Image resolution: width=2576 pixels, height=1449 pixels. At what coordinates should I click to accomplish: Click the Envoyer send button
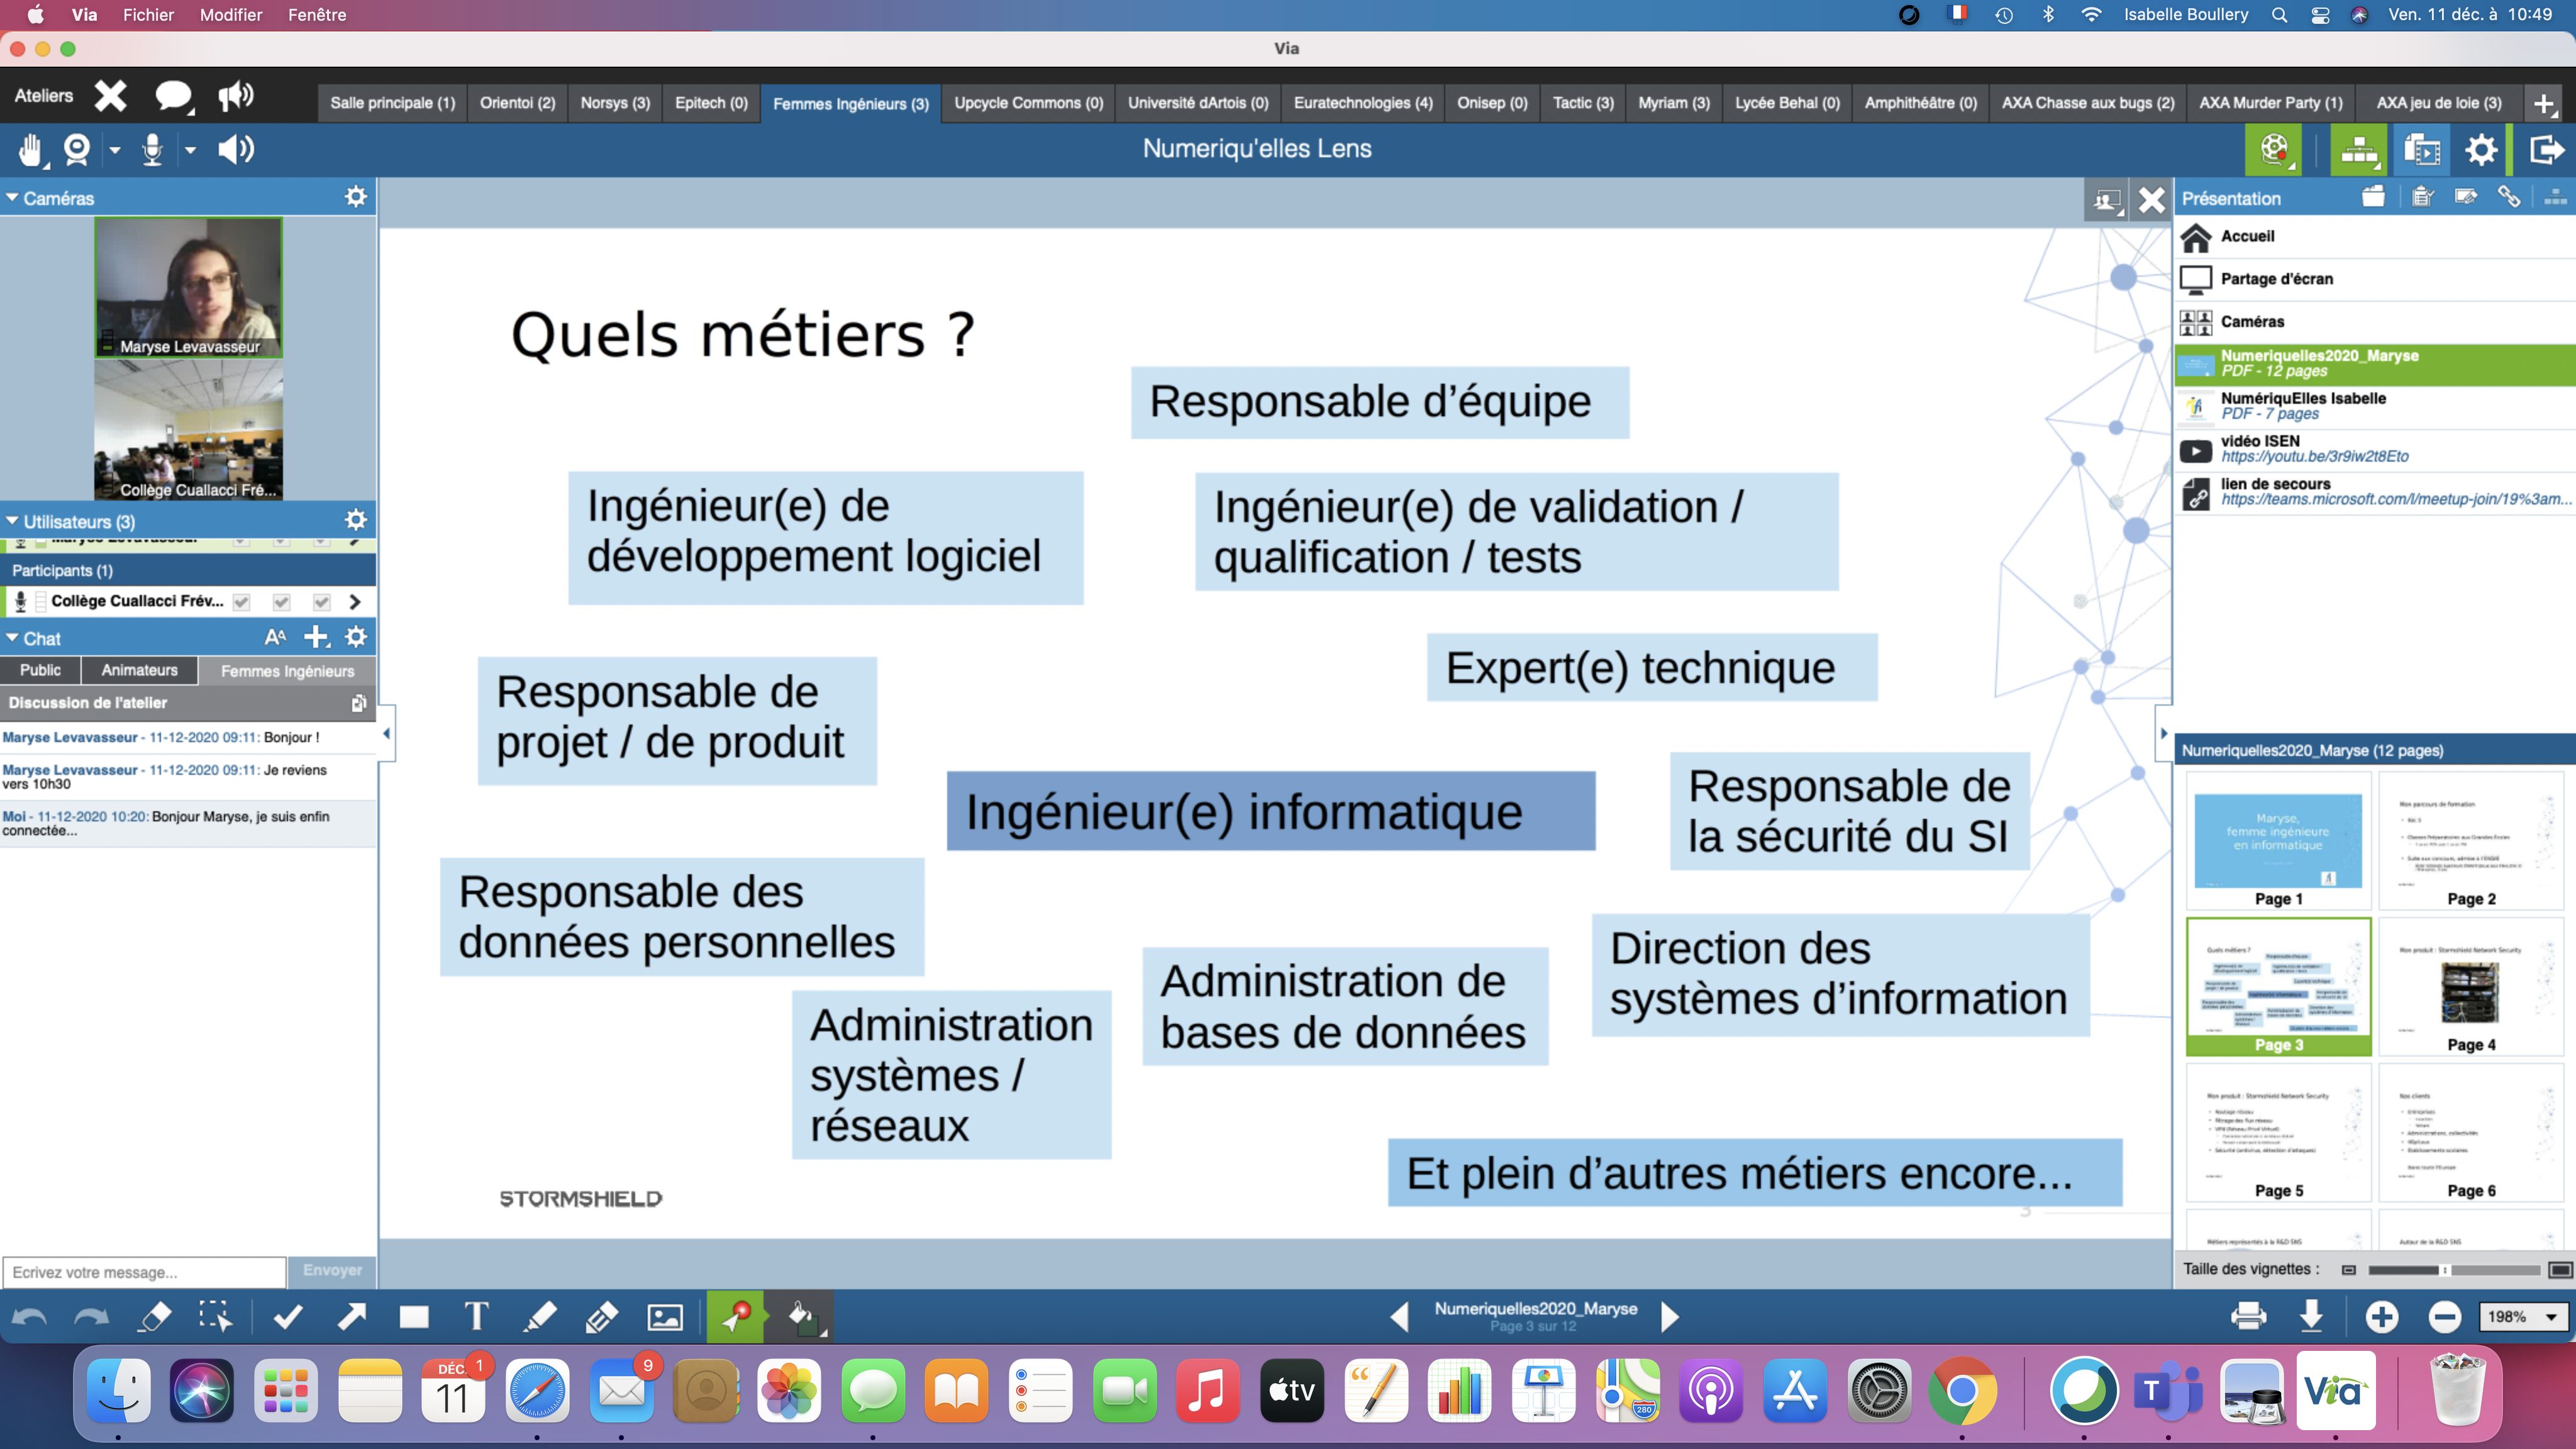pos(332,1271)
